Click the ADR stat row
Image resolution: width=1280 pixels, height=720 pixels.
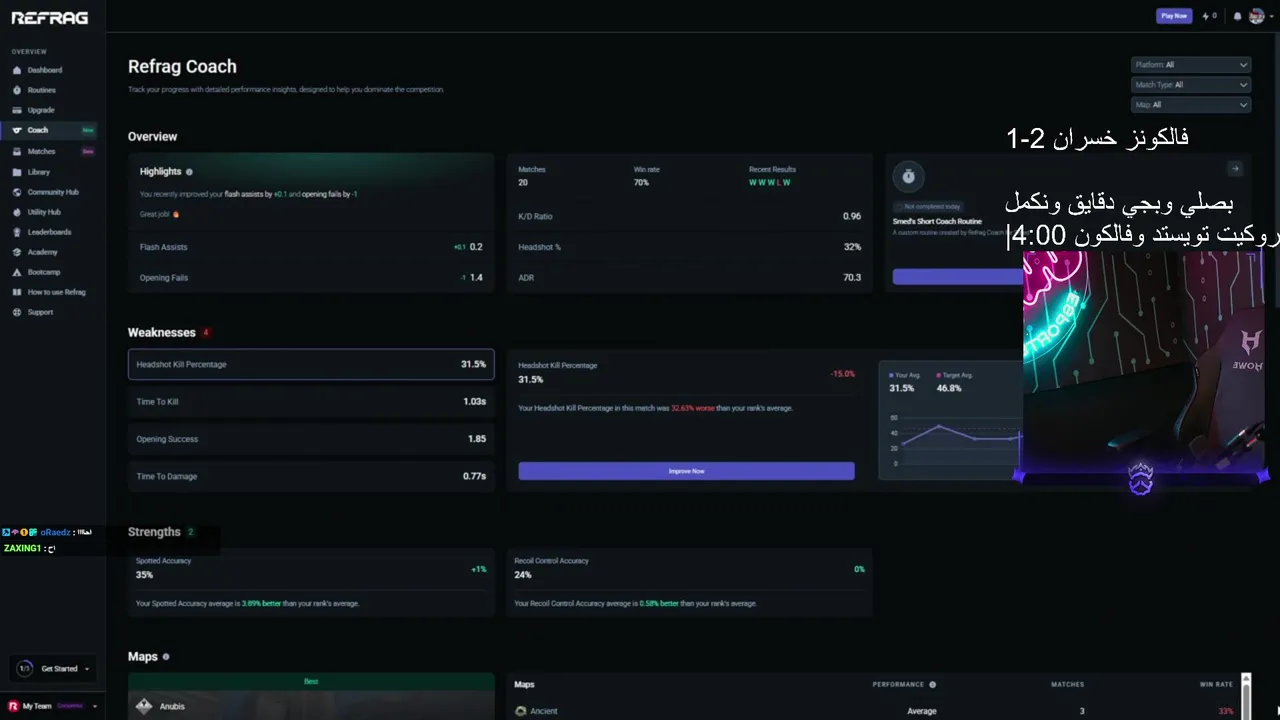(x=689, y=278)
